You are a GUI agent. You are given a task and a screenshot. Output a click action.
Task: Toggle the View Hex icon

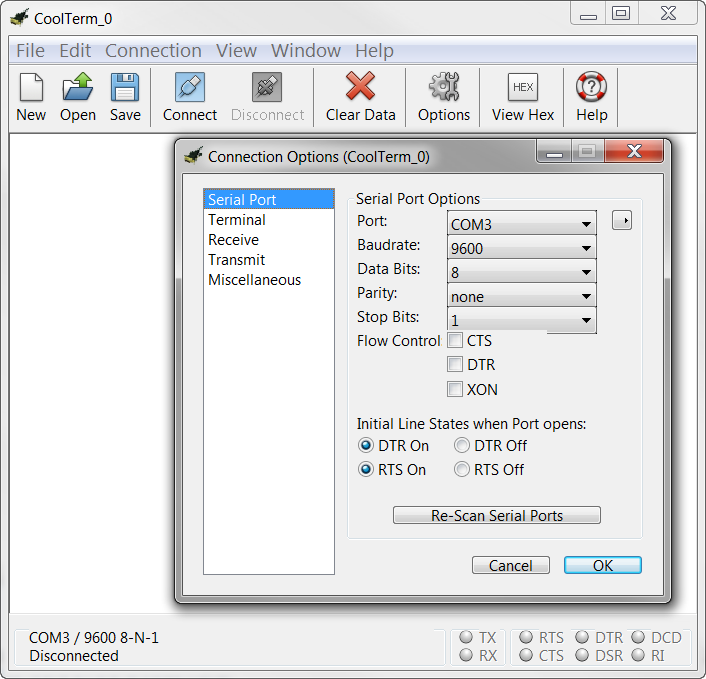522,89
